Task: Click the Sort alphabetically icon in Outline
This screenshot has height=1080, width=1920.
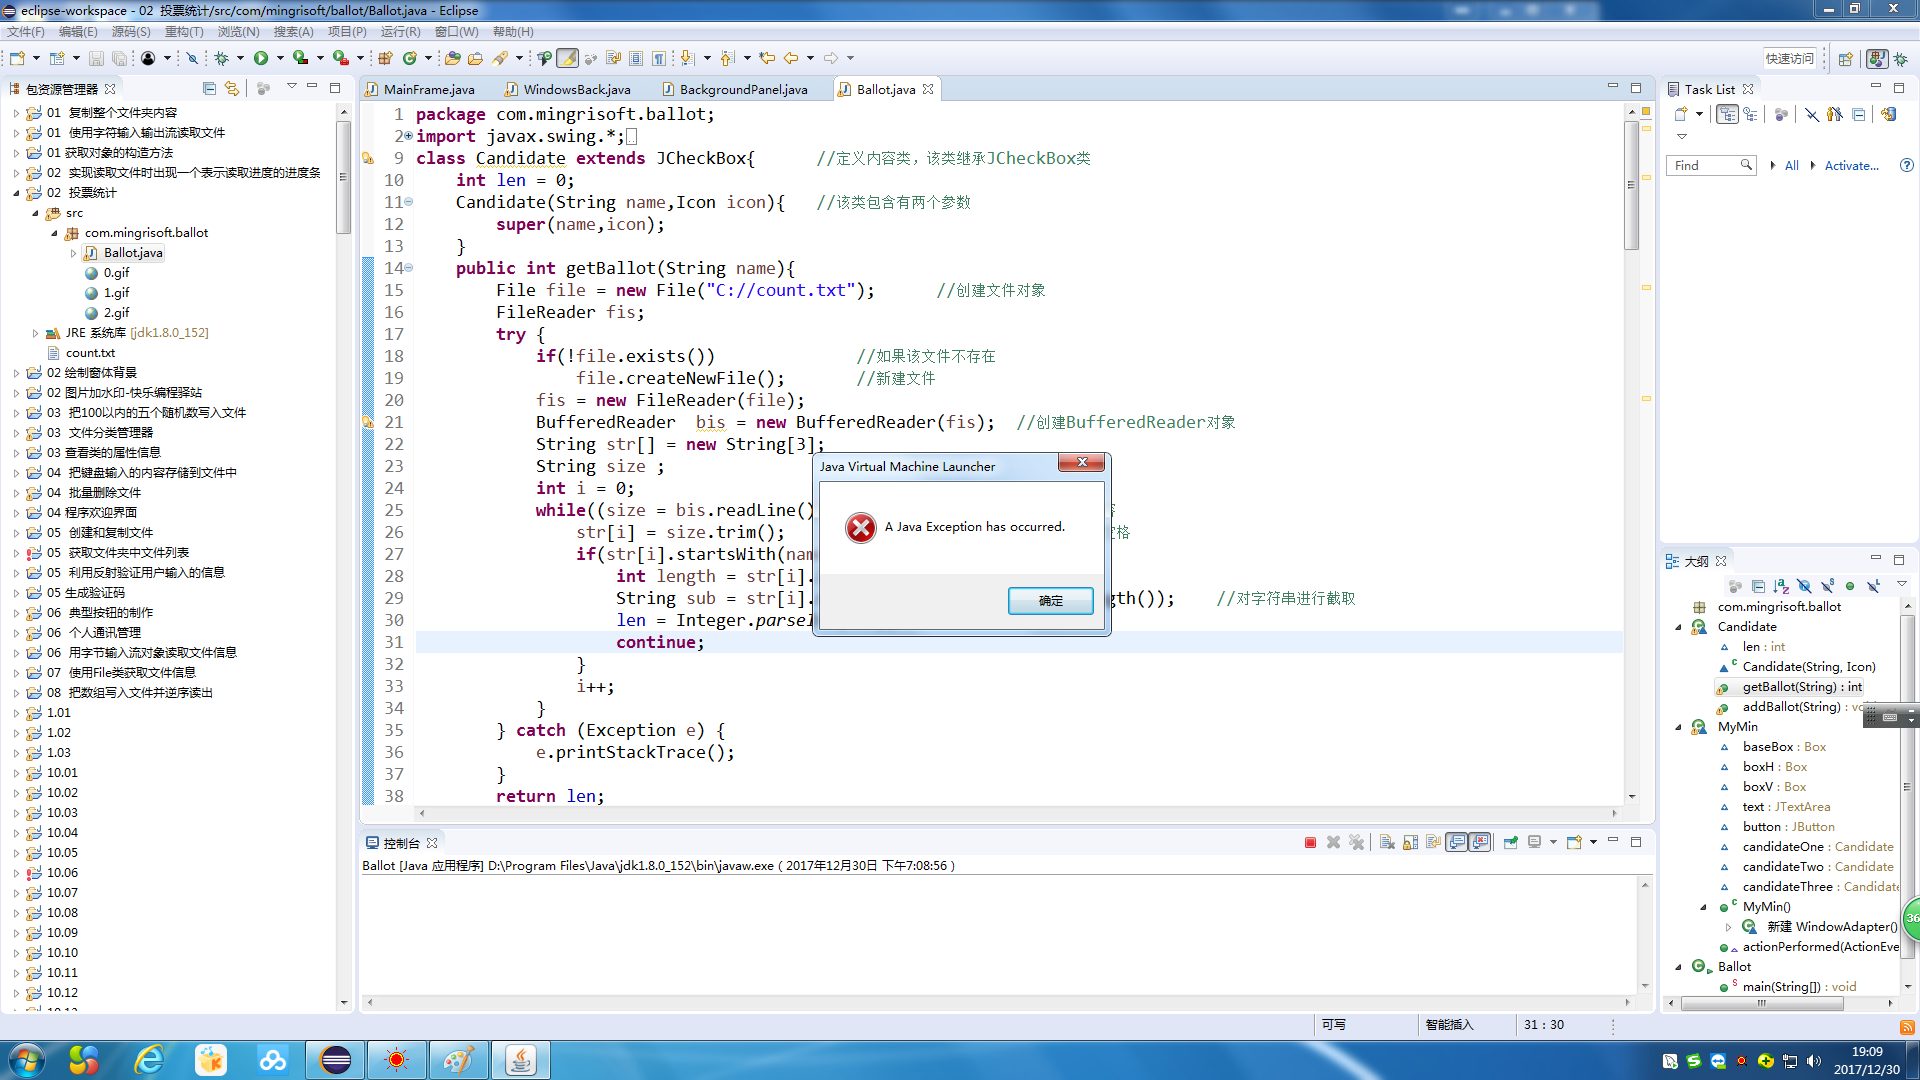Action: tap(1781, 586)
